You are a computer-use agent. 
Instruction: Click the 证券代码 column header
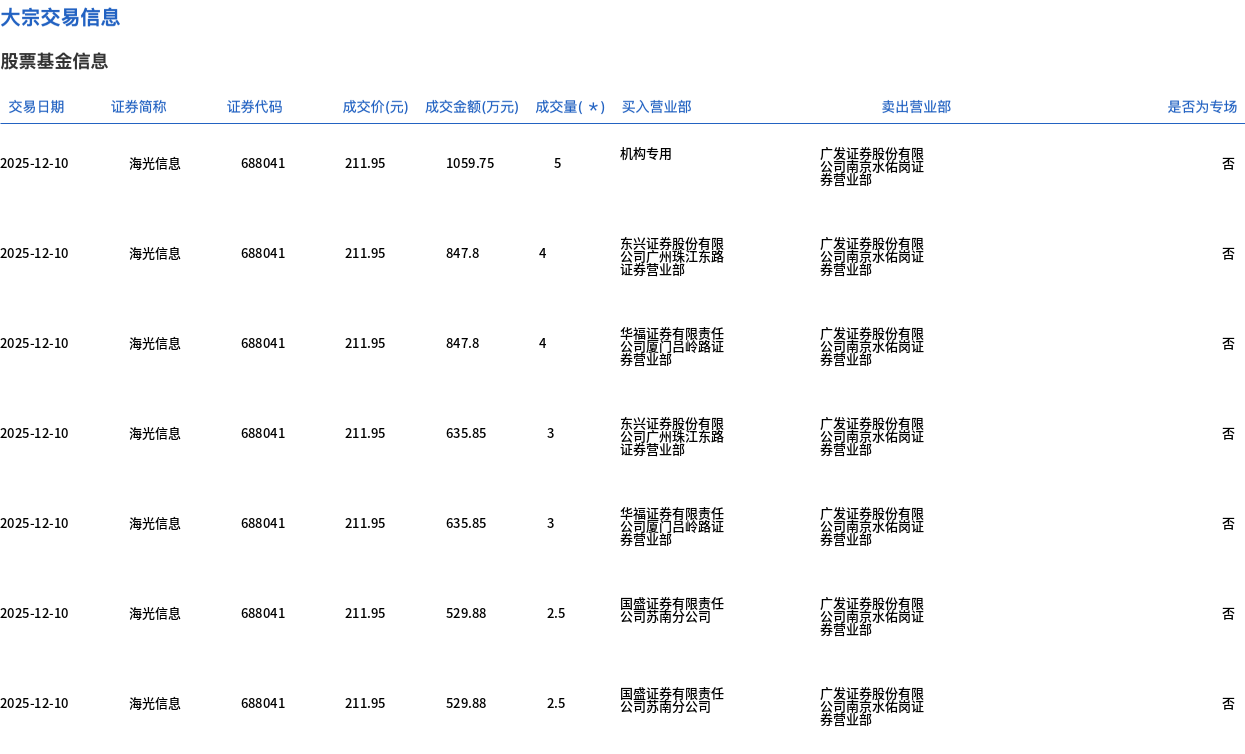(x=255, y=107)
